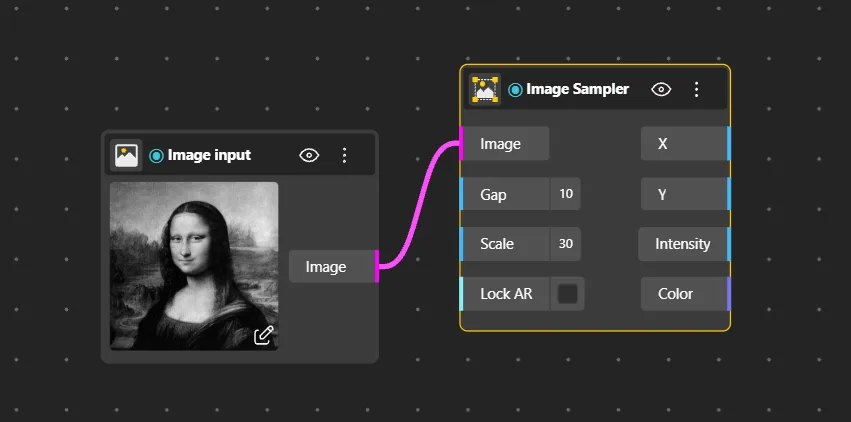Enable the Lock AR checkbox

click(568, 294)
